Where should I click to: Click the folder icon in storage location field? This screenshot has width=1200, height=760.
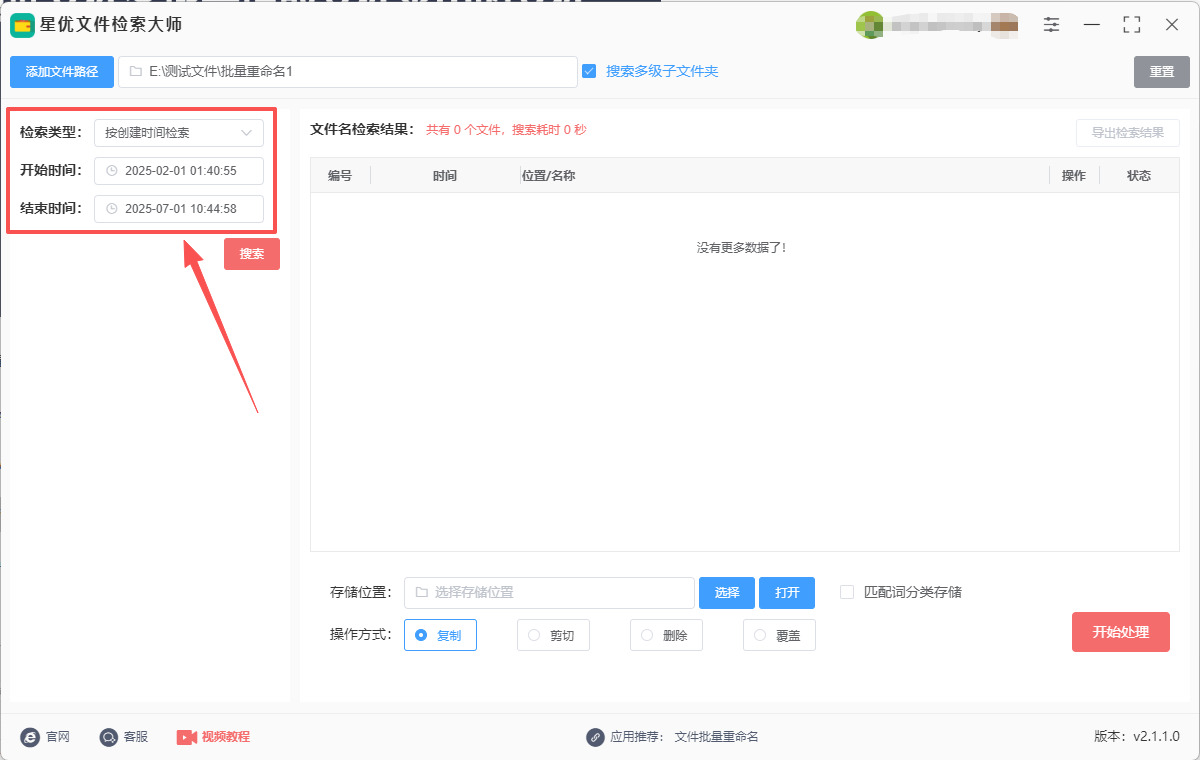click(x=421, y=592)
